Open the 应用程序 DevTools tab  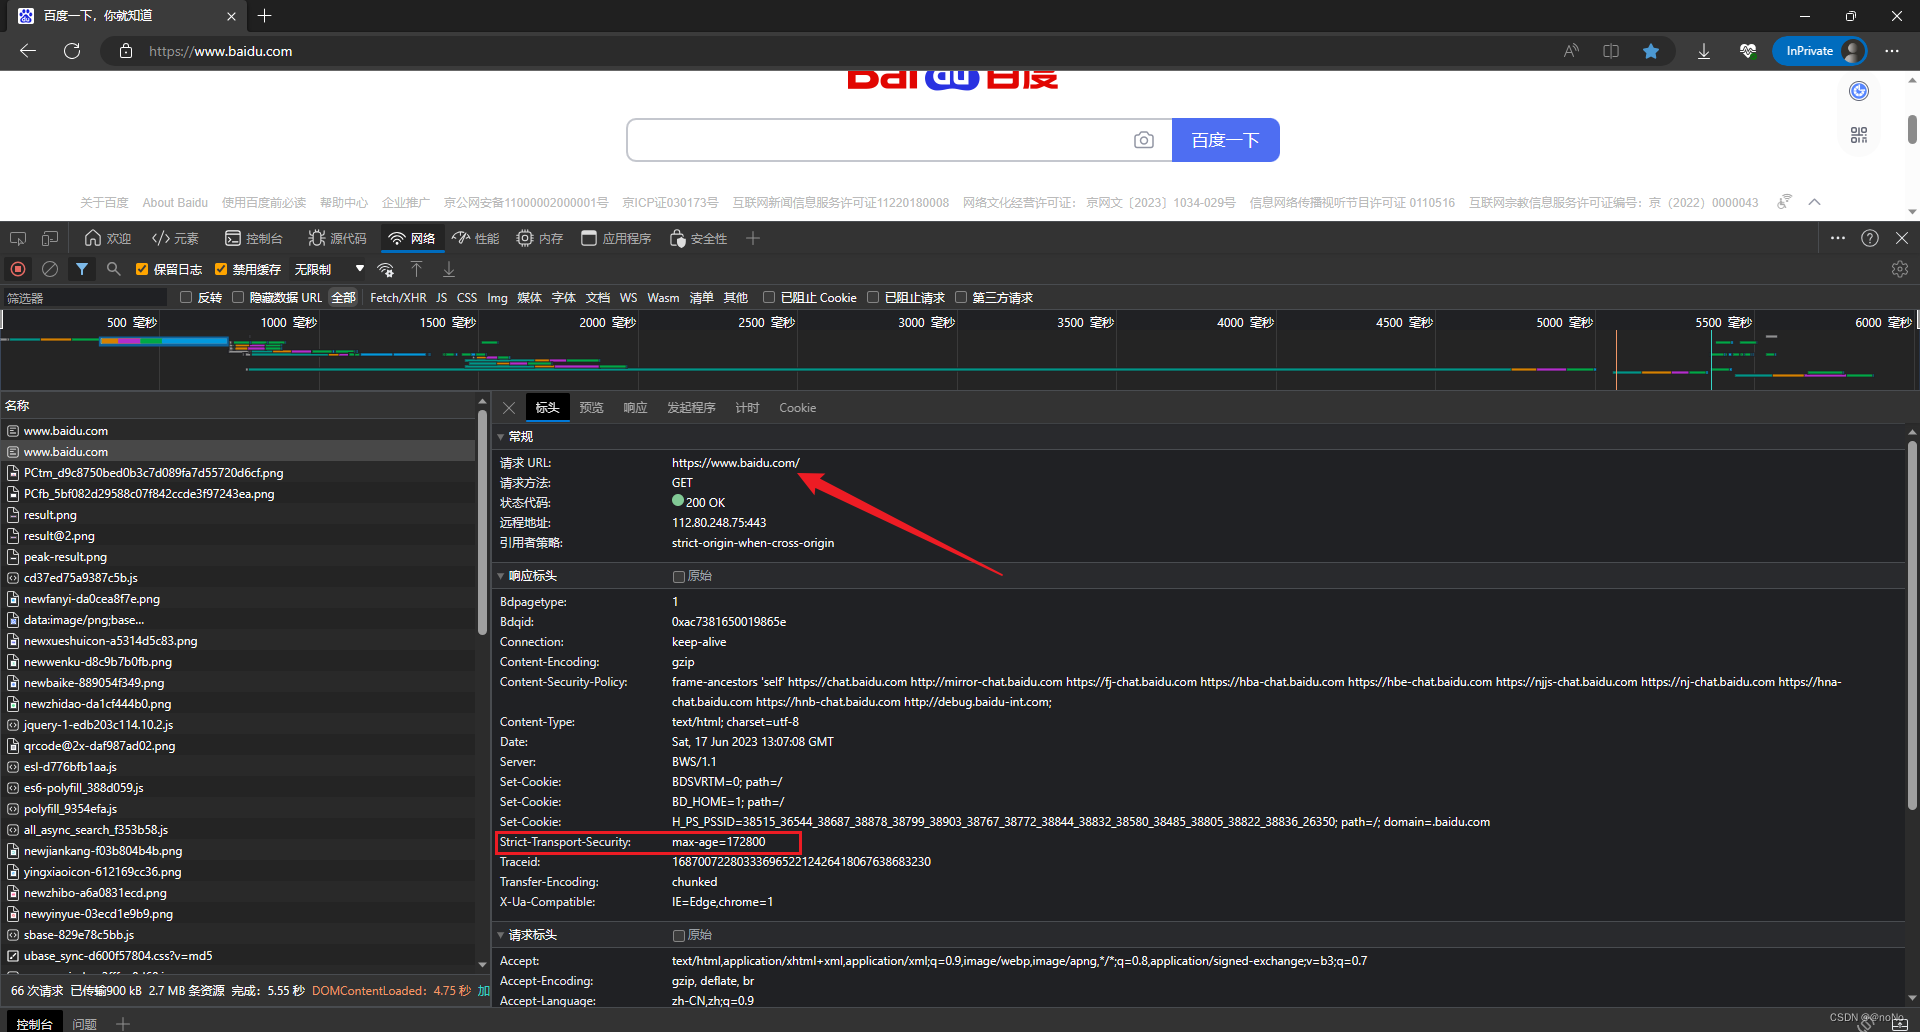coord(616,238)
